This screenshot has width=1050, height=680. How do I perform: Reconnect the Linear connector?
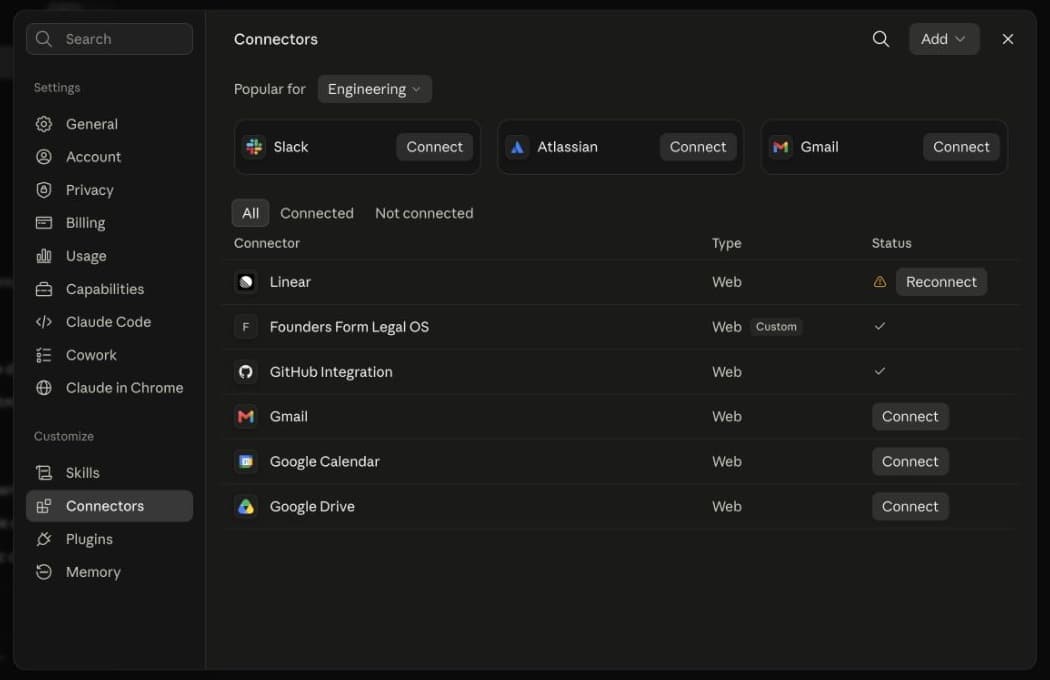pos(941,282)
